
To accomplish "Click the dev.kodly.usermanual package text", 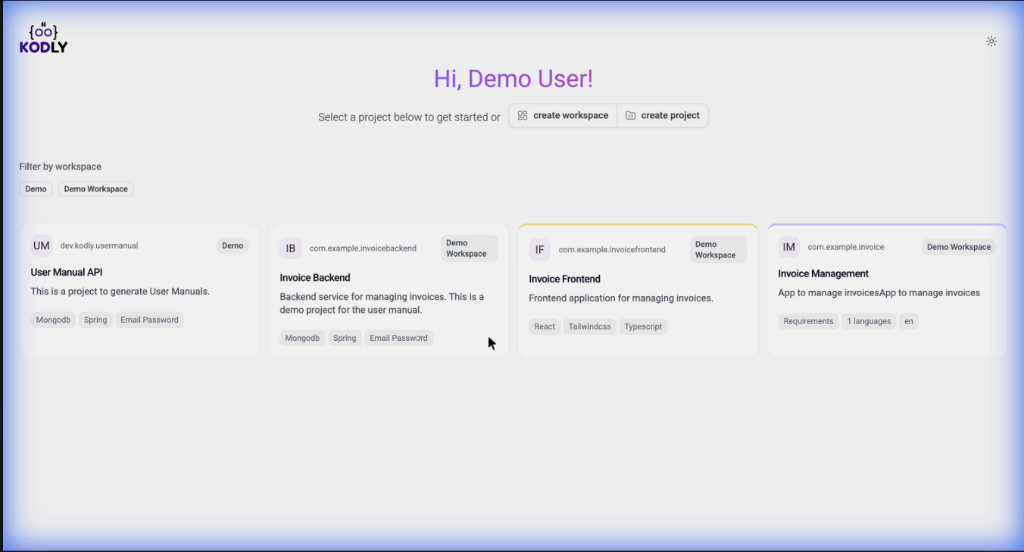I will [x=99, y=246].
